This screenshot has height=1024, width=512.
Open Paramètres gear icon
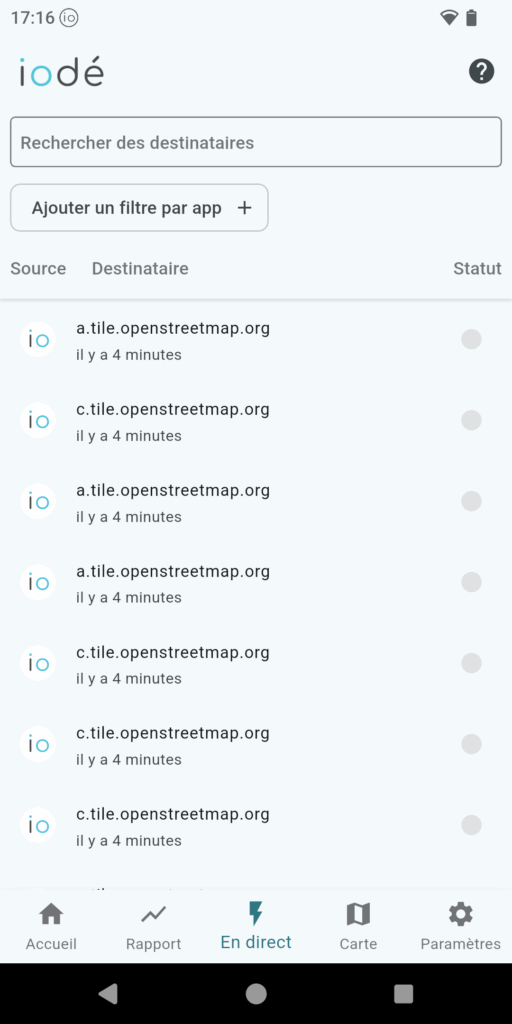click(x=460, y=914)
